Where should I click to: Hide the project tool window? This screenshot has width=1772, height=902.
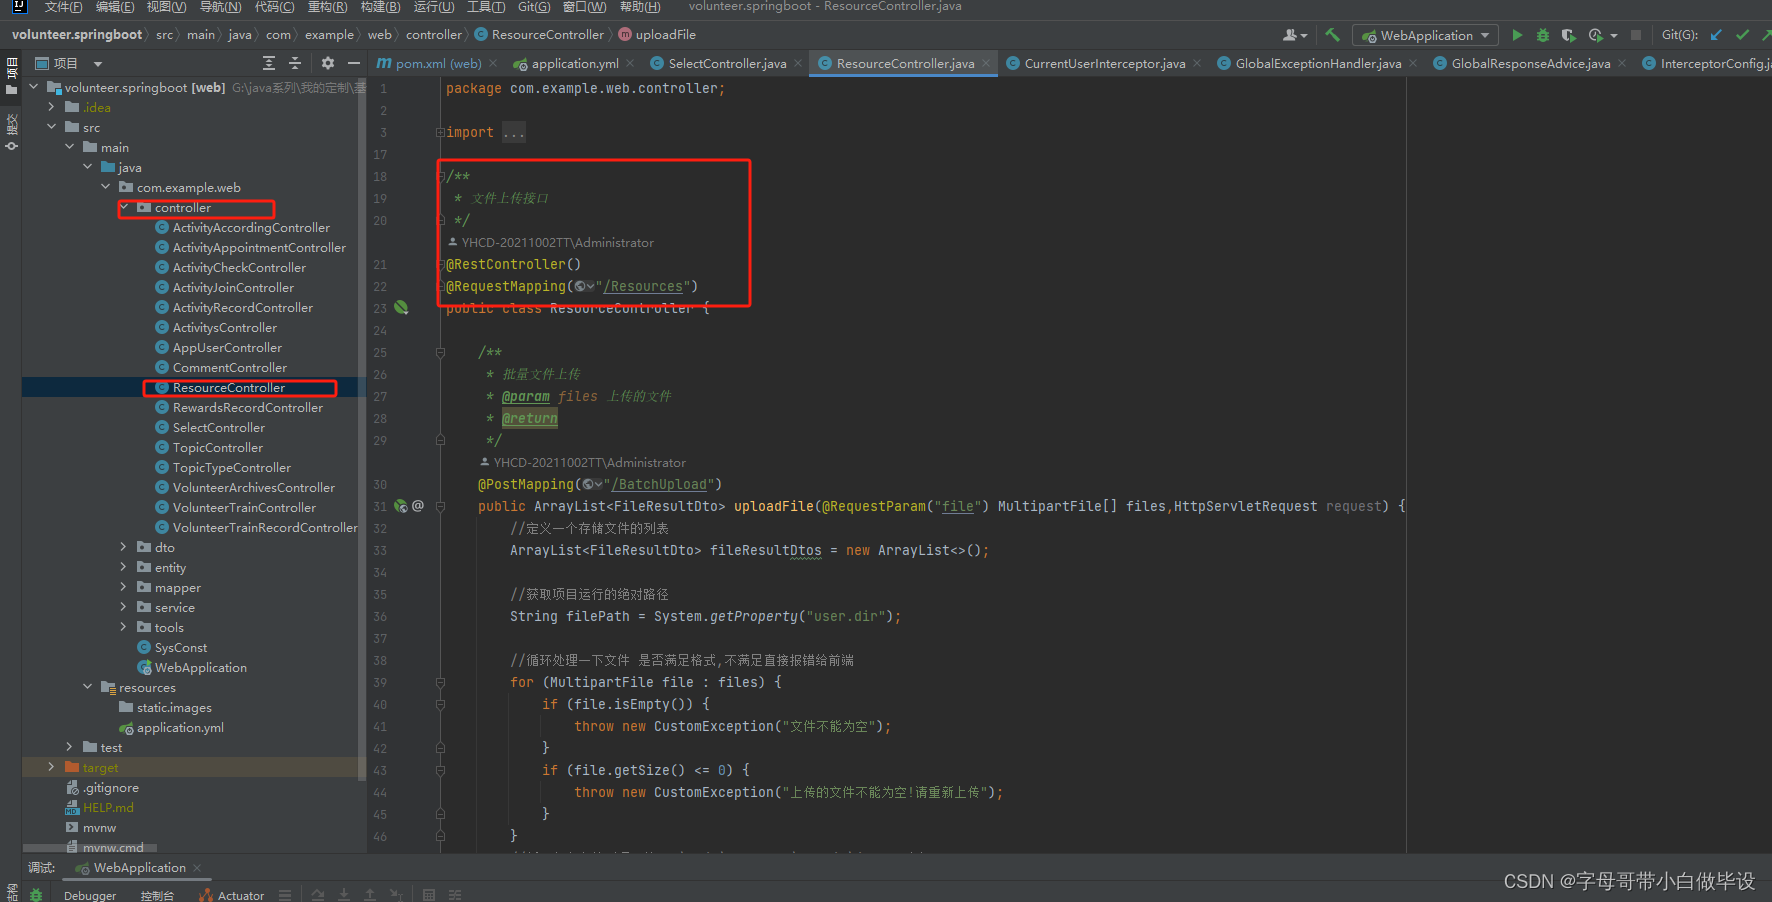(x=353, y=63)
